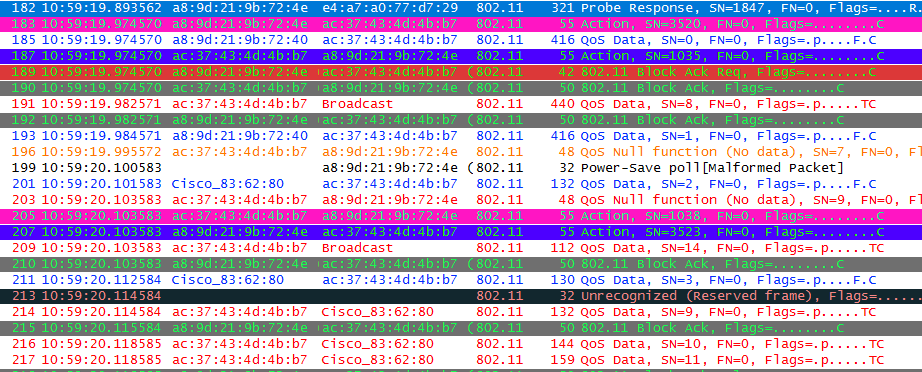Select packet 203 QoS Null function SN=9 row
Image resolution: width=922 pixels, height=372 pixels.
(461, 200)
